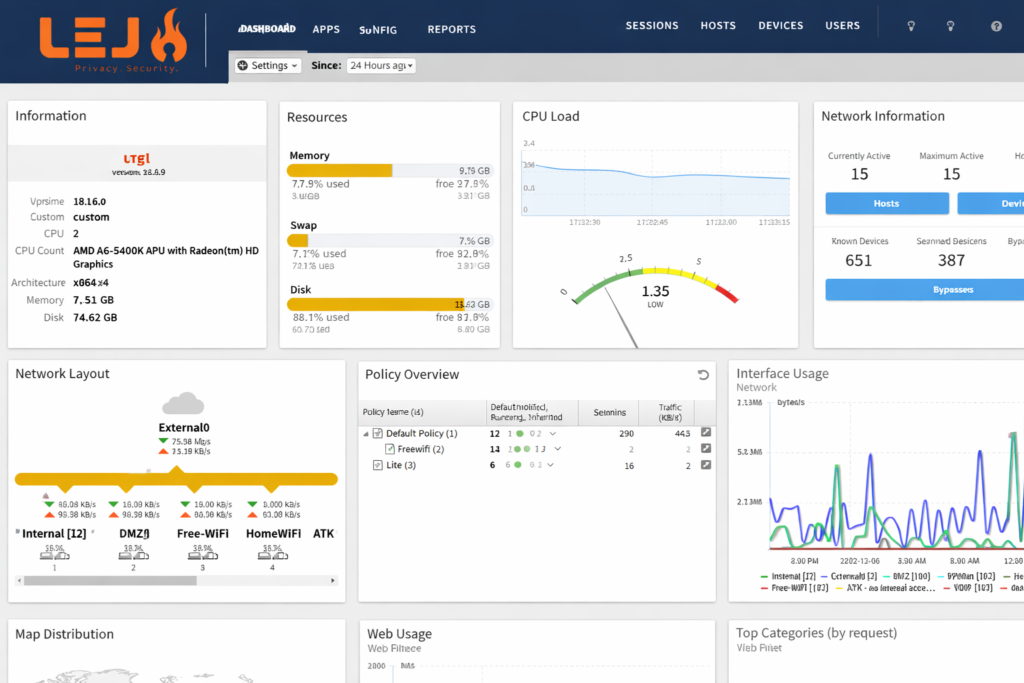The image size is (1024, 683).
Task: Click the first lightbulb icon in header
Action: [911, 26]
